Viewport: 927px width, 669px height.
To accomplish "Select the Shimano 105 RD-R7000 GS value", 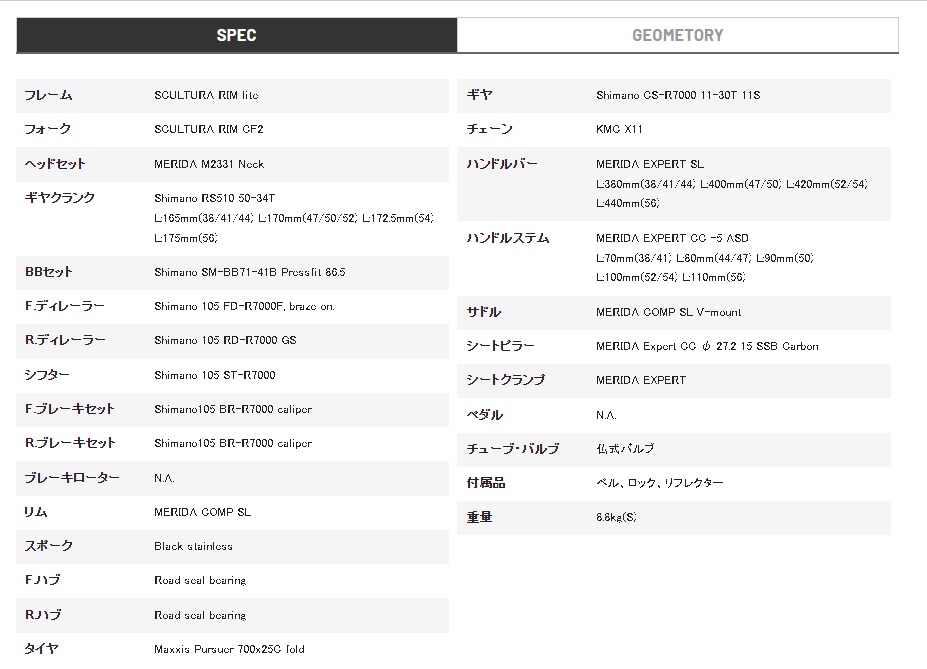I will tap(225, 340).
